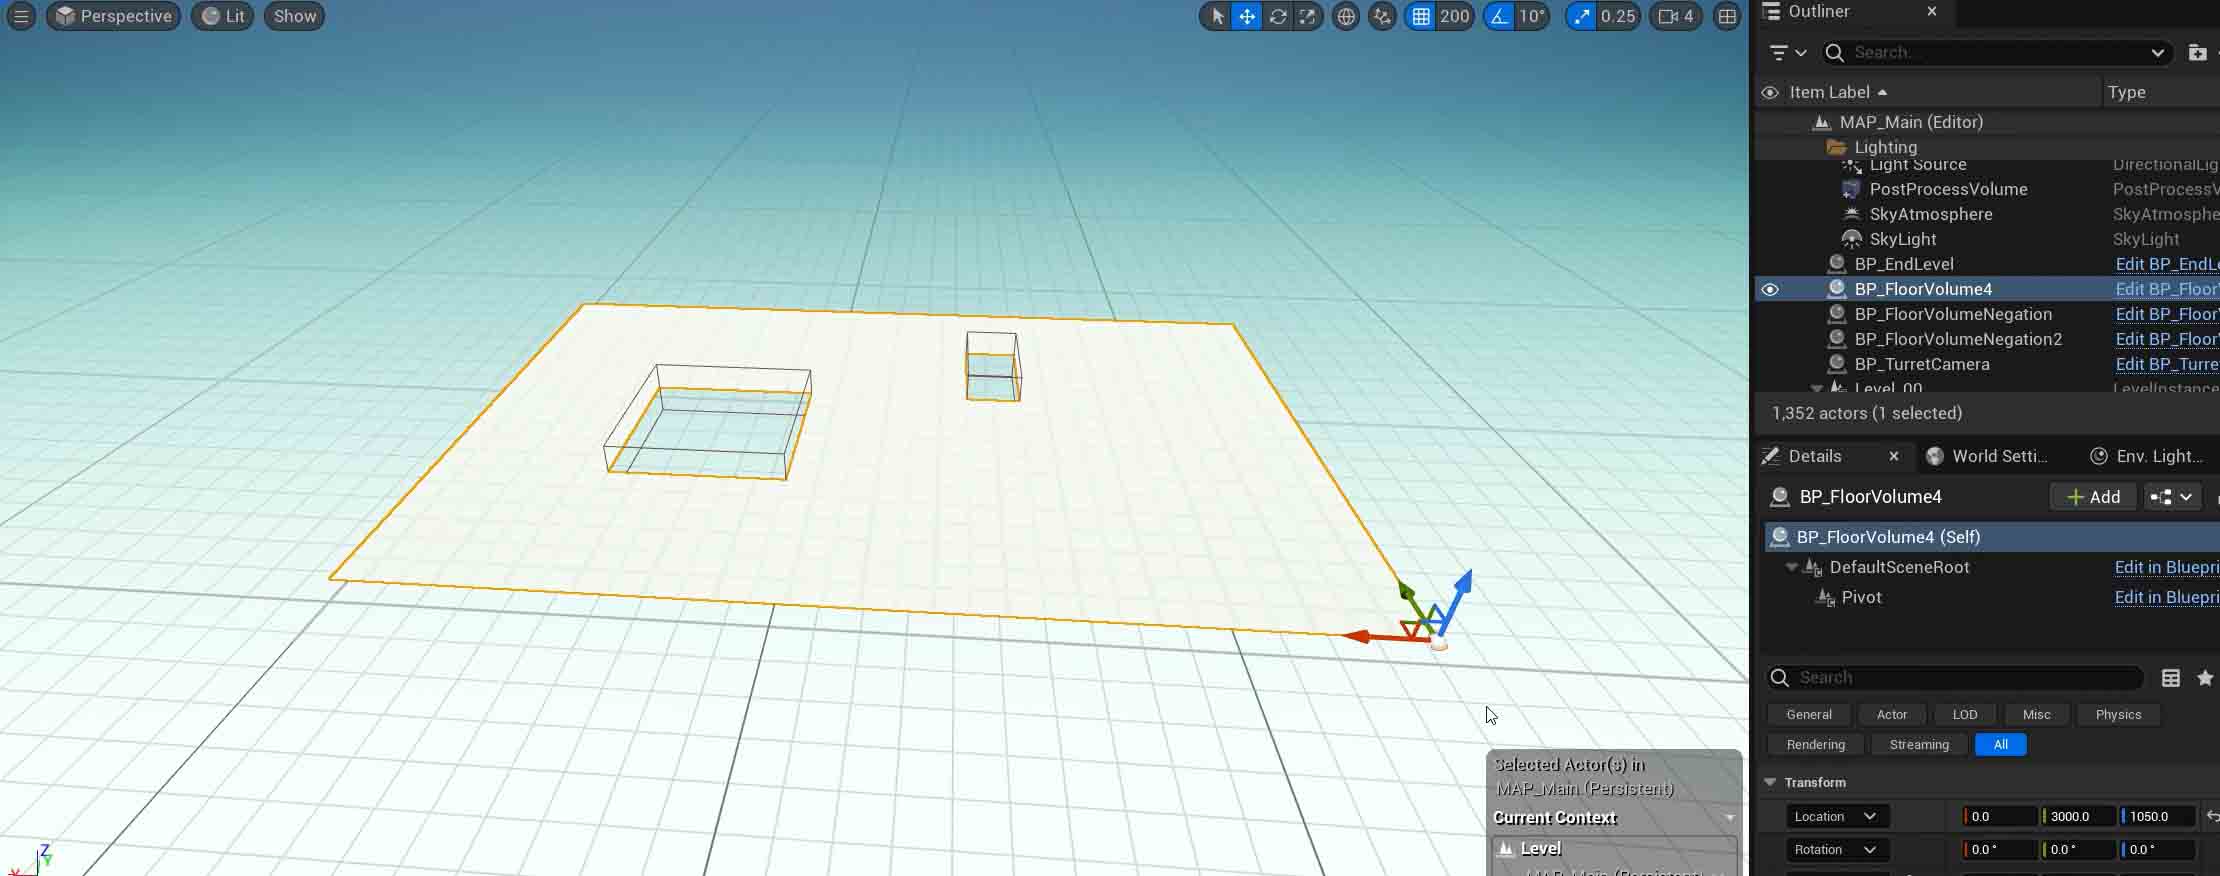Click the camera speed icon
2220x876 pixels.
[x=1668, y=16]
